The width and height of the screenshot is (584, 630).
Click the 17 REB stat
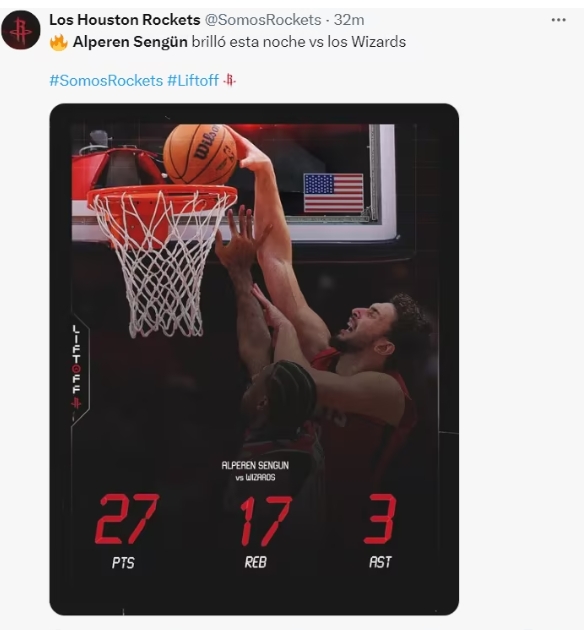(265, 531)
